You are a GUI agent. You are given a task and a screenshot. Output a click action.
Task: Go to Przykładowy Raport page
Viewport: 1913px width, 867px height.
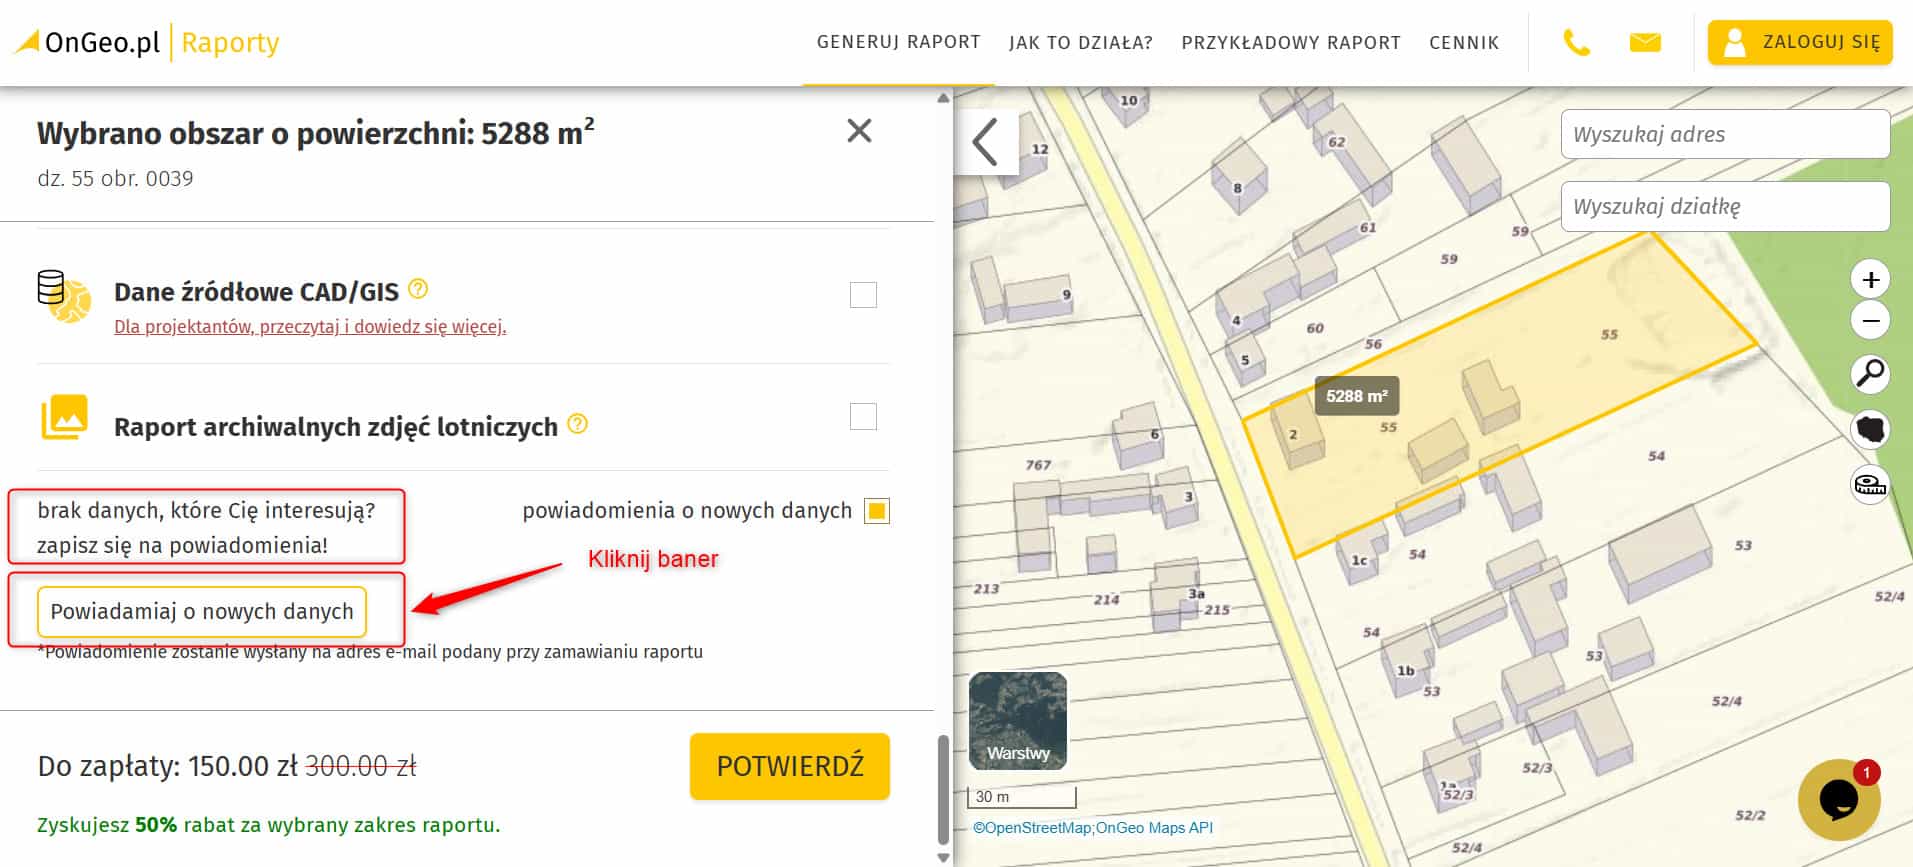(x=1291, y=43)
